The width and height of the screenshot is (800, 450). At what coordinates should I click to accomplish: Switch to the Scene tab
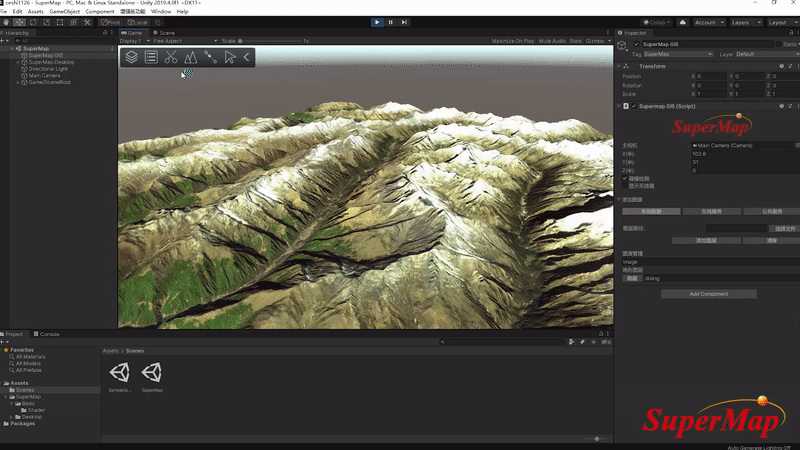[x=167, y=32]
